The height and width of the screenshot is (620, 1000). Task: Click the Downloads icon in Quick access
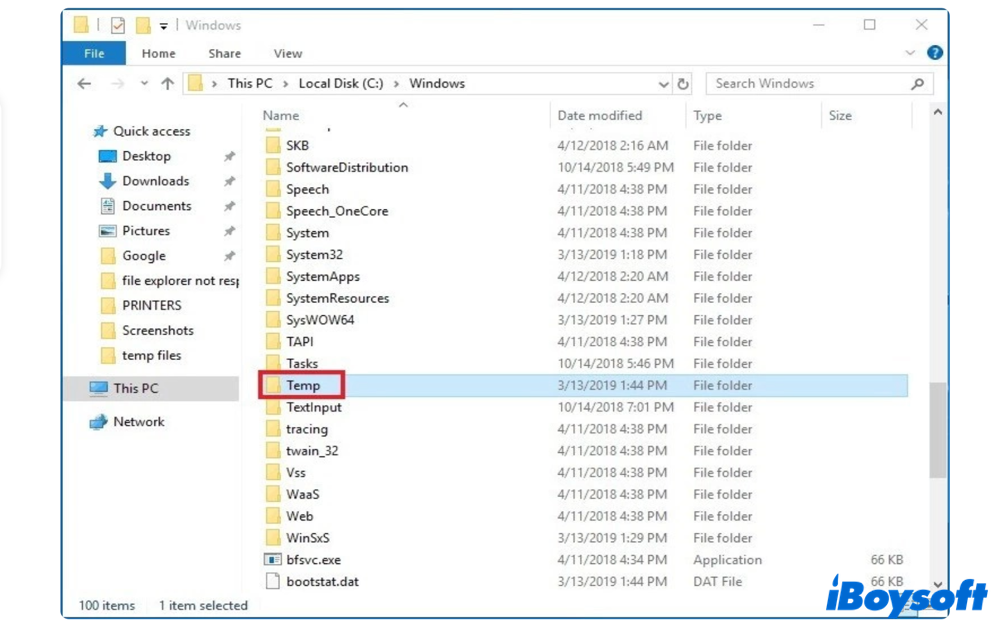(108, 181)
